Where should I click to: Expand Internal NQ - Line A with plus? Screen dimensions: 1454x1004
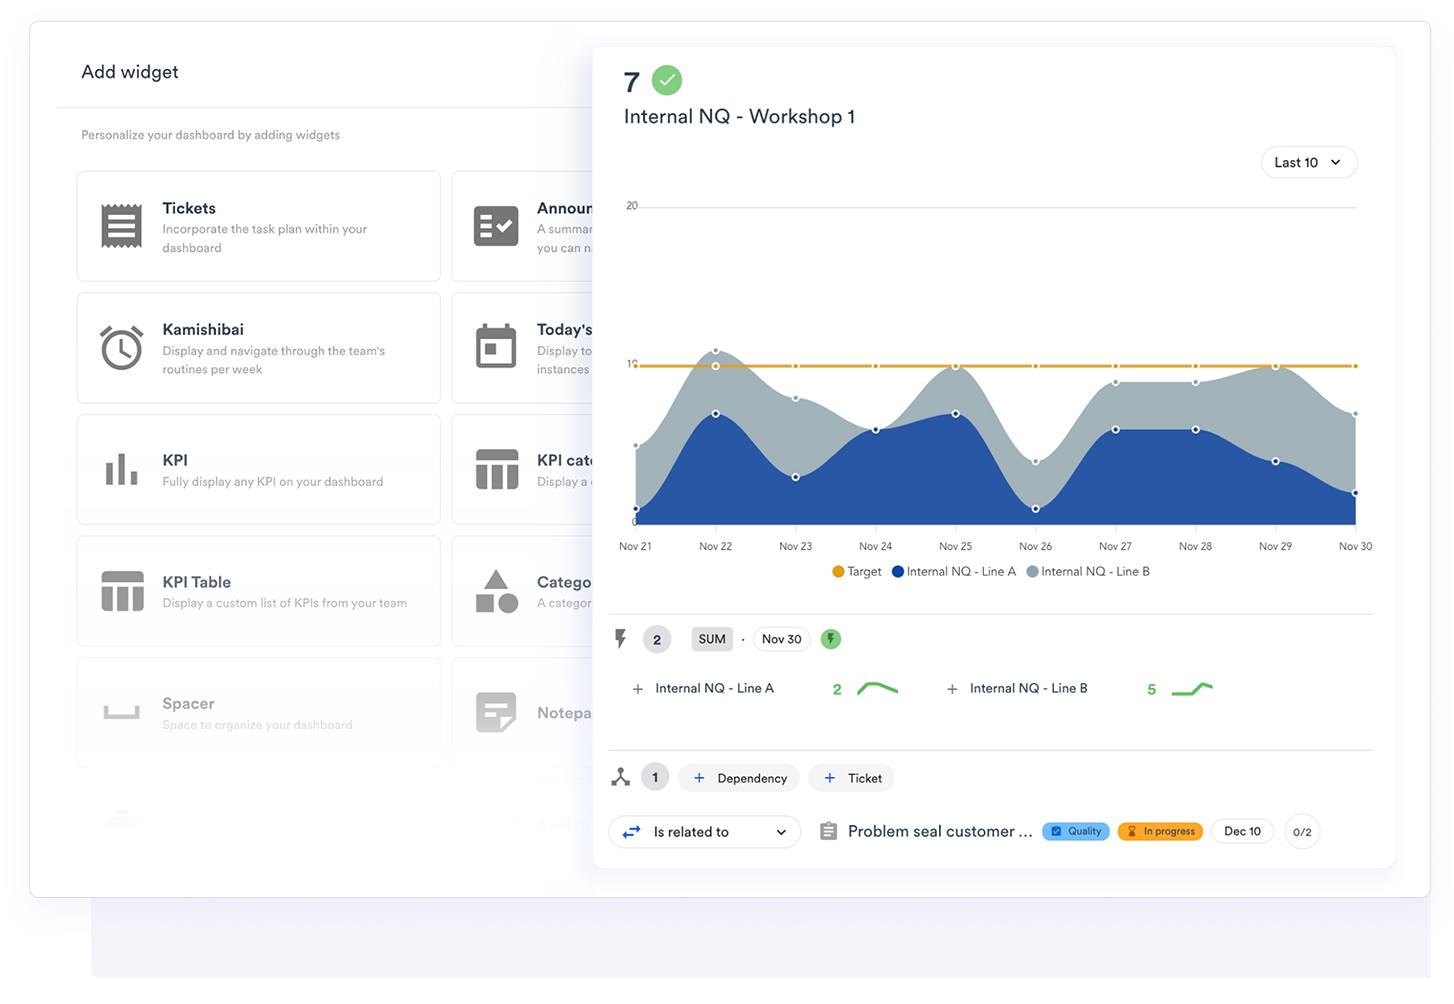[x=638, y=689]
